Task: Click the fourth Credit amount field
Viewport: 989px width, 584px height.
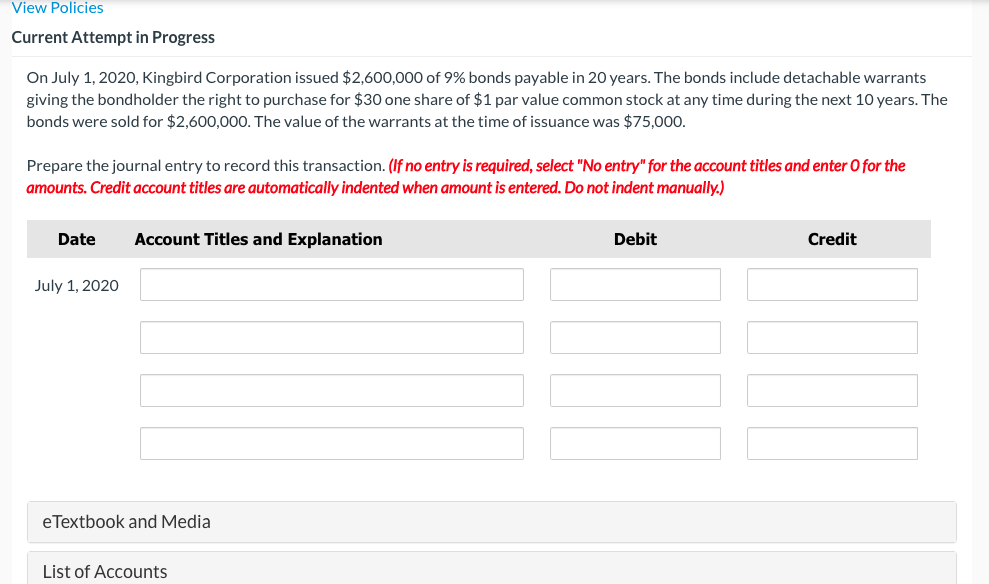Action: (832, 443)
